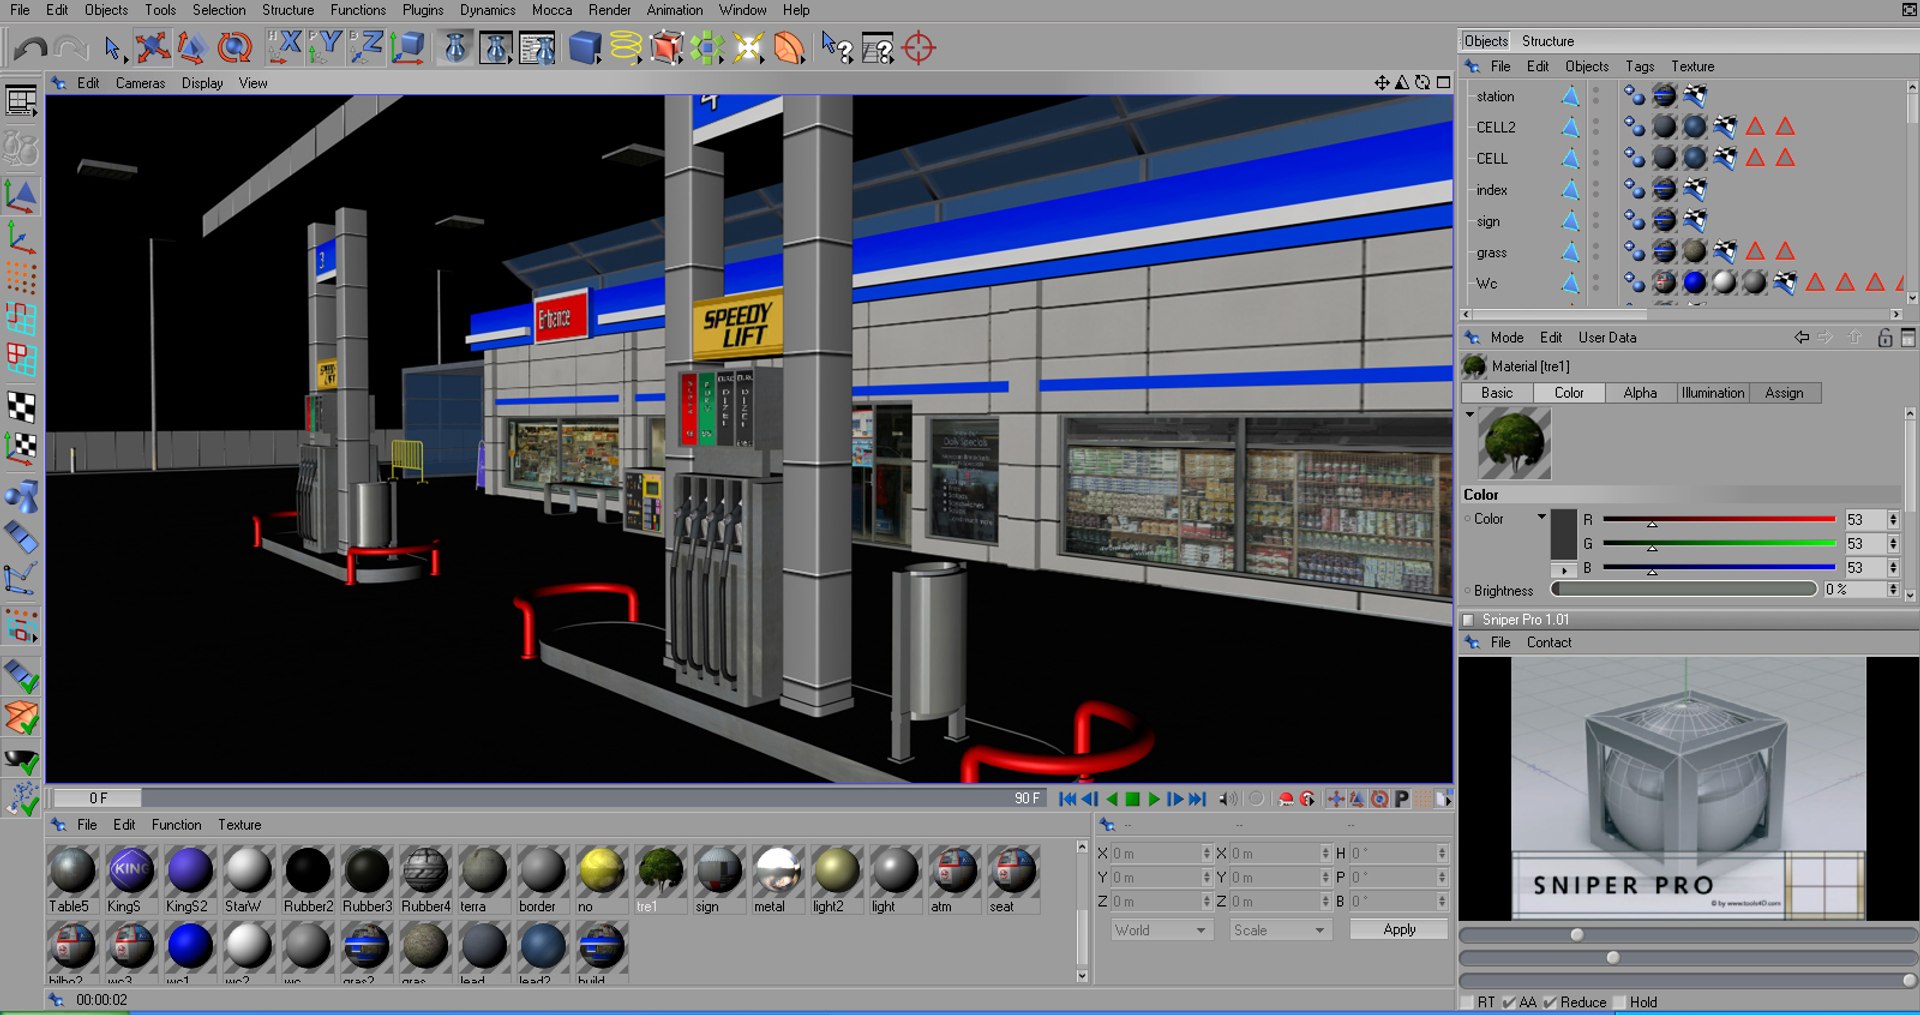
Task: Open the Scale mode dropdown
Action: [x=1279, y=930]
